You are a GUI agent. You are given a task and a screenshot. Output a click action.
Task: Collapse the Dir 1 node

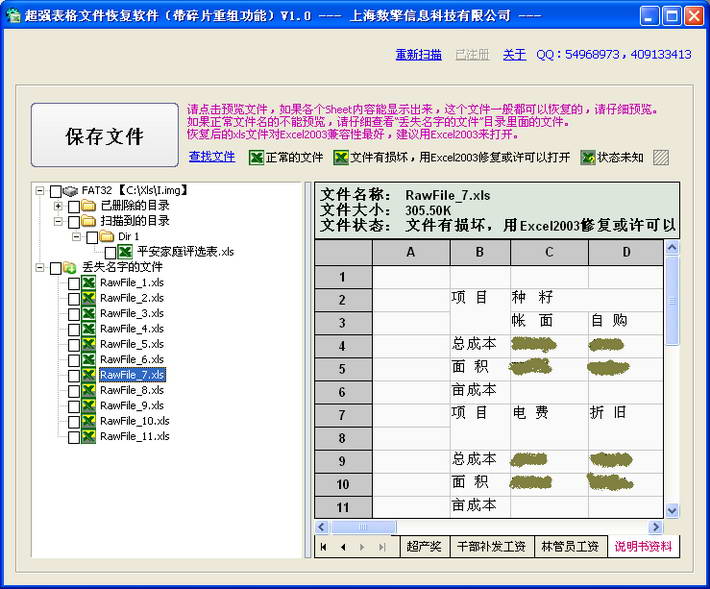pyautogui.click(x=77, y=236)
